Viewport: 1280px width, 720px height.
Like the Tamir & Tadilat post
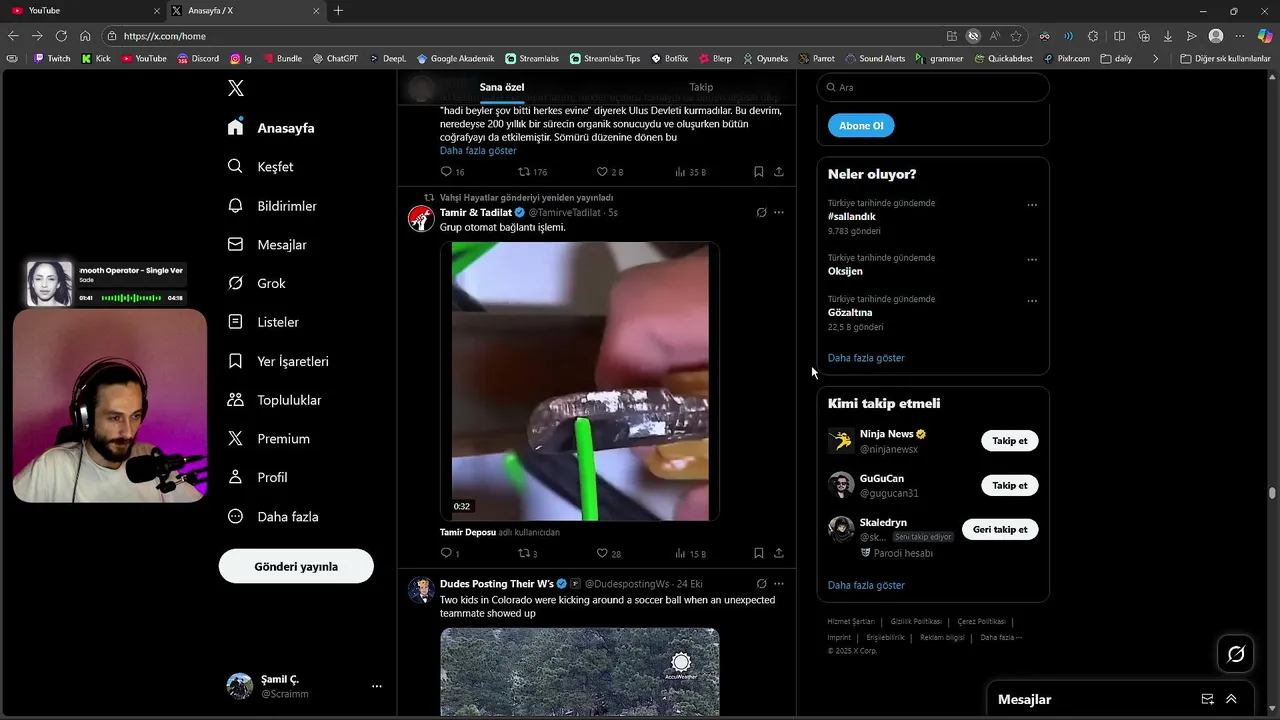pos(602,553)
